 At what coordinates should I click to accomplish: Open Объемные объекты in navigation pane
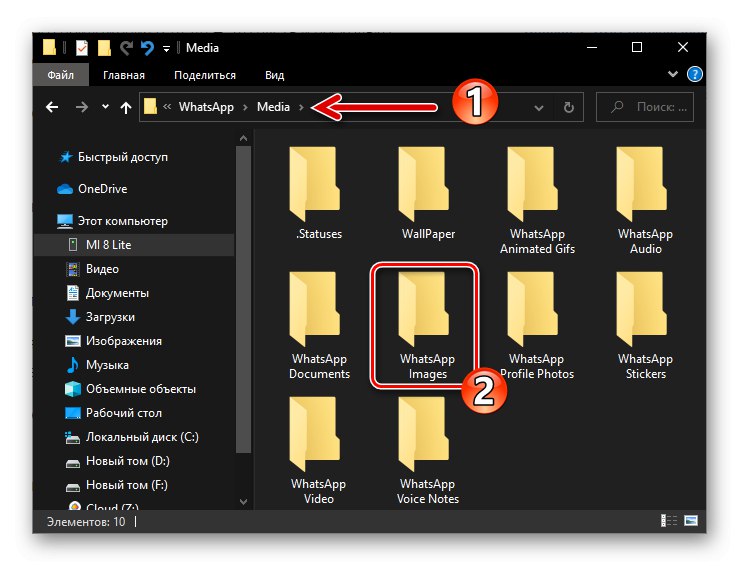(130, 389)
